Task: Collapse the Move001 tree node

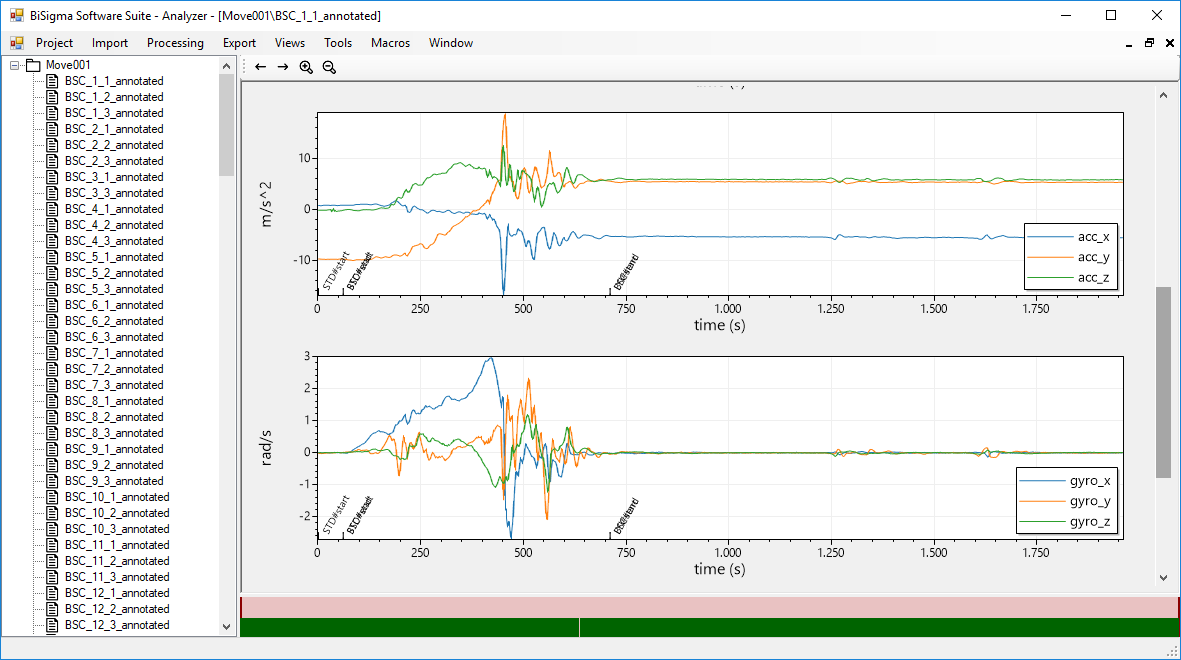Action: click(x=14, y=65)
